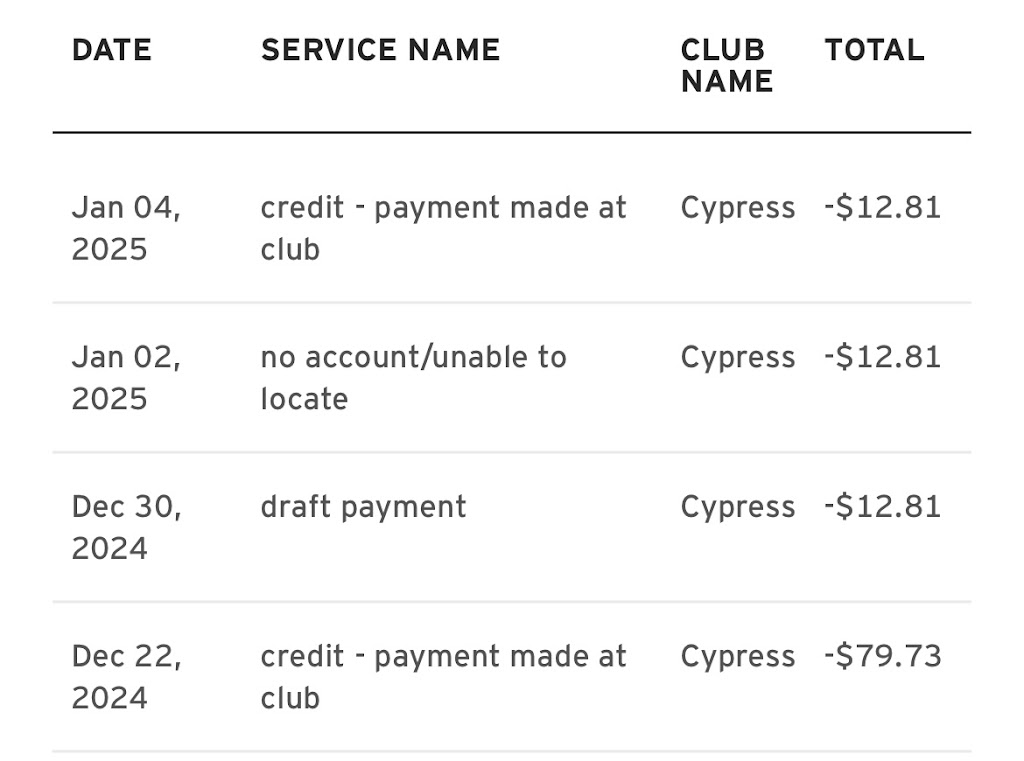Select the Dec 30, 2024 date cell
This screenshot has height=761, width=1024.
coord(126,527)
